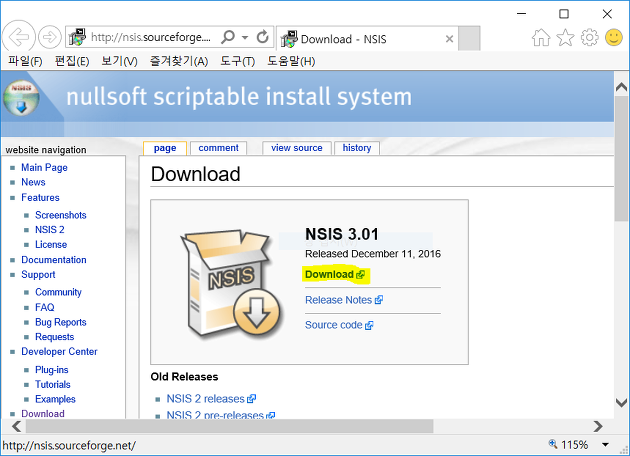Click the vertical scrollbar thumb
The image size is (630, 456).
click(621, 159)
